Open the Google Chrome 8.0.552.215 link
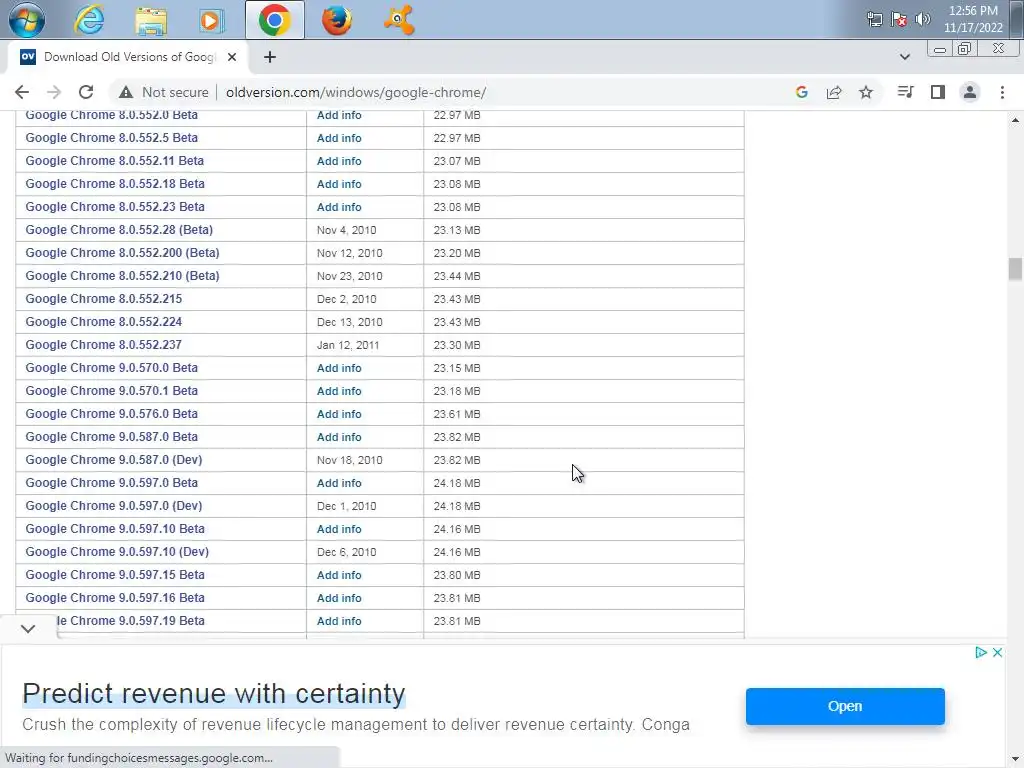Screen dimensions: 1024x768 [x=104, y=298]
